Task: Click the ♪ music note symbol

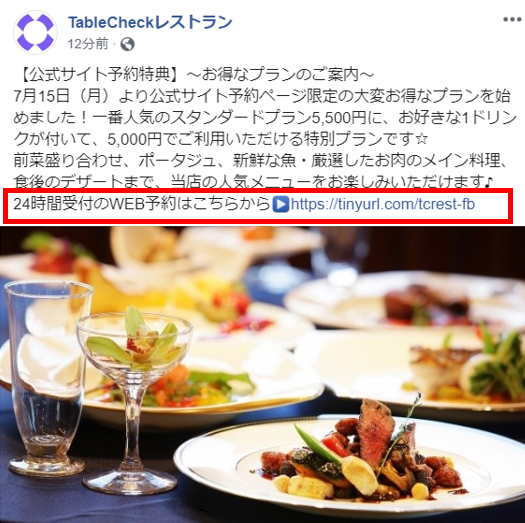Action: [489, 182]
